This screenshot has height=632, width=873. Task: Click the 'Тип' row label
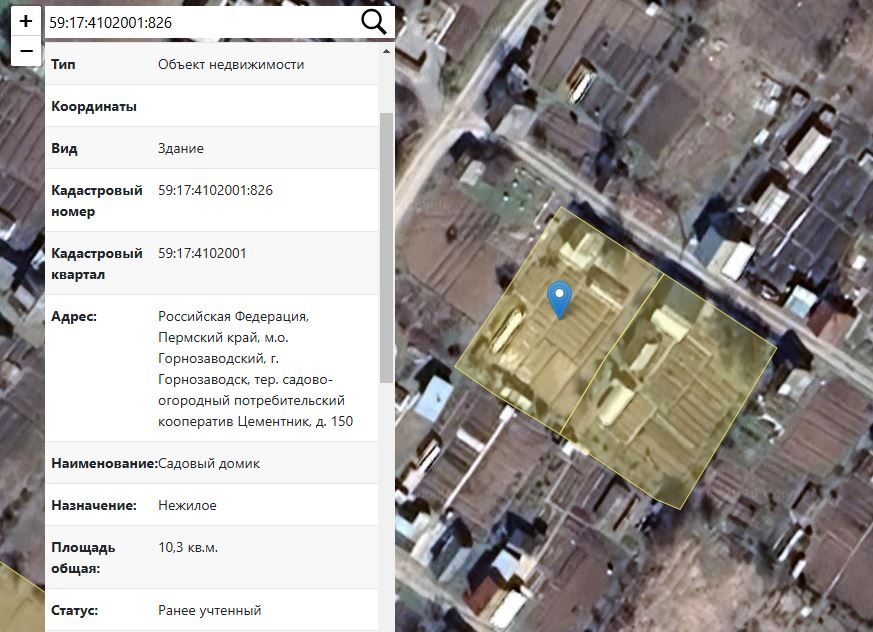coord(63,64)
